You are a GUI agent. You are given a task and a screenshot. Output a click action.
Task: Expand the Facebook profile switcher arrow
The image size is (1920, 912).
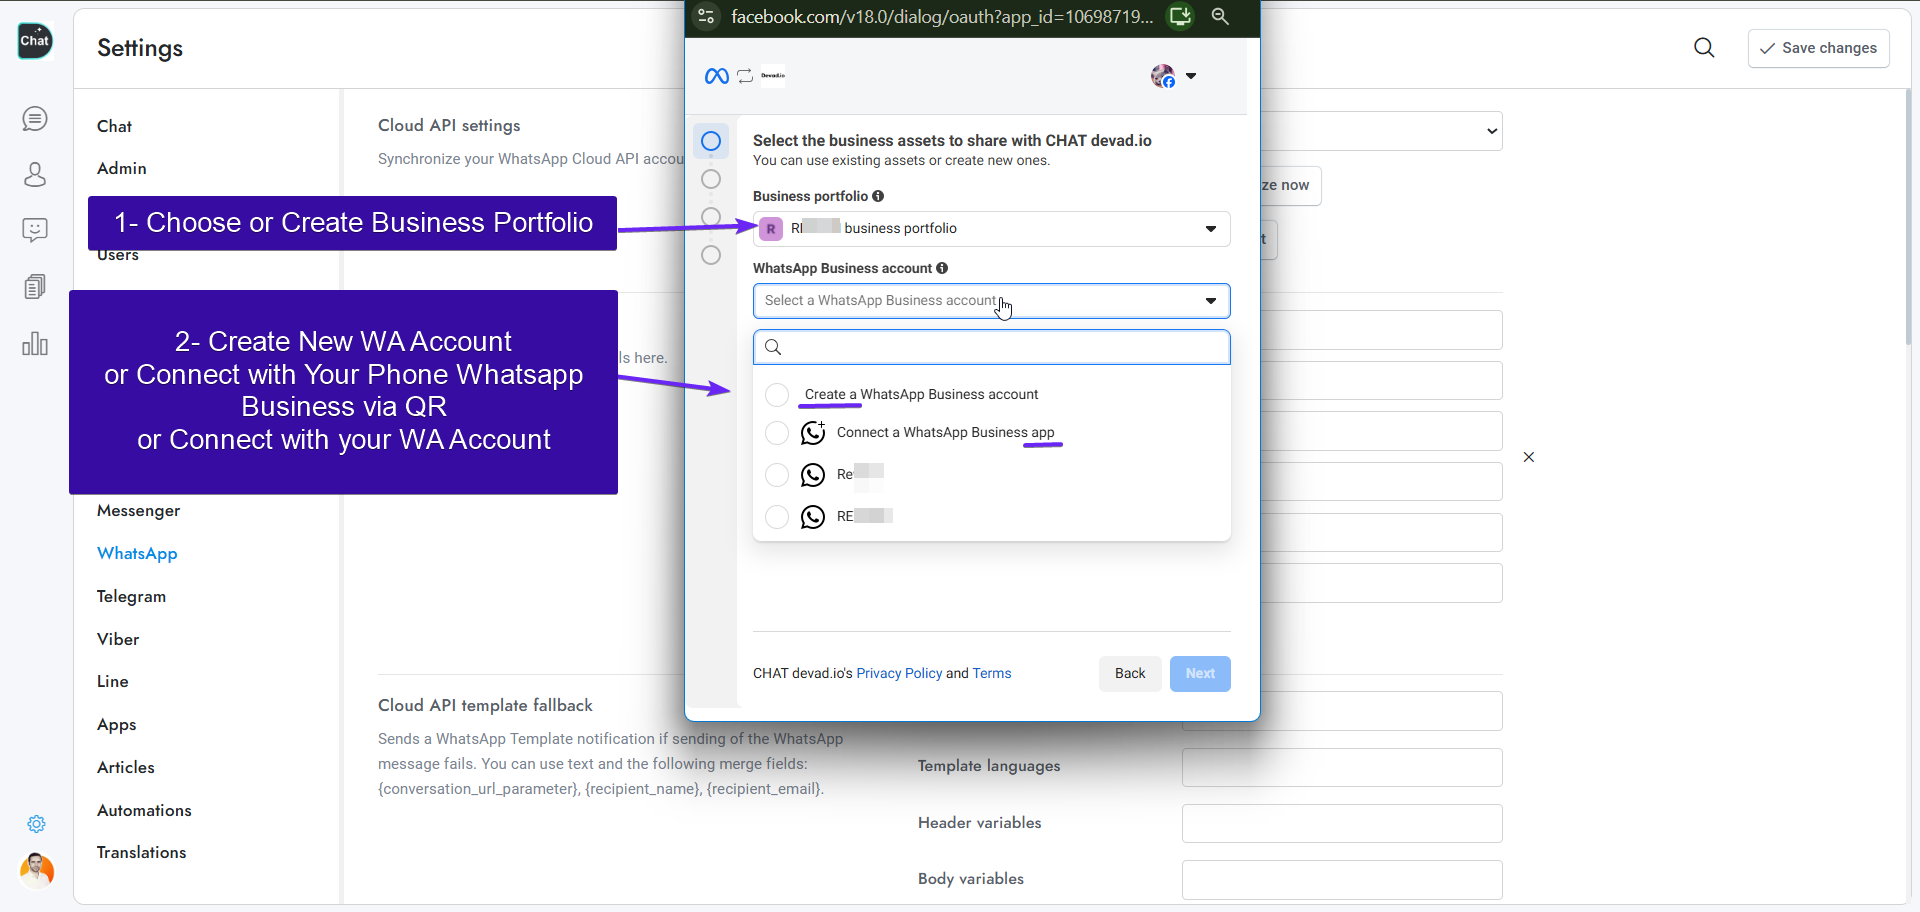coord(1191,76)
